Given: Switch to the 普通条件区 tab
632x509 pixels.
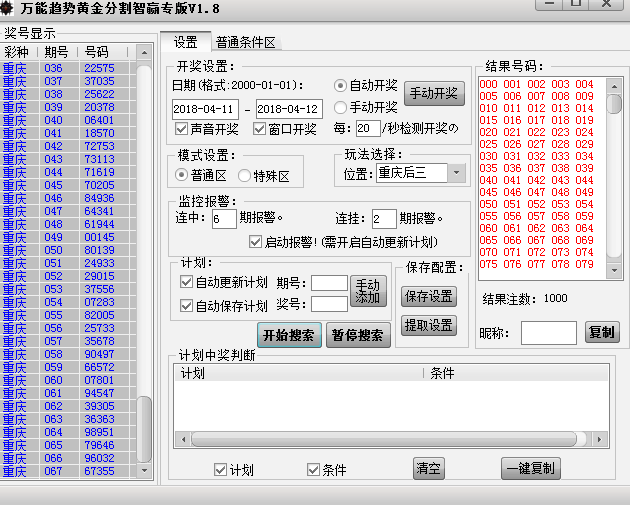Looking at the screenshot, I should (245, 42).
